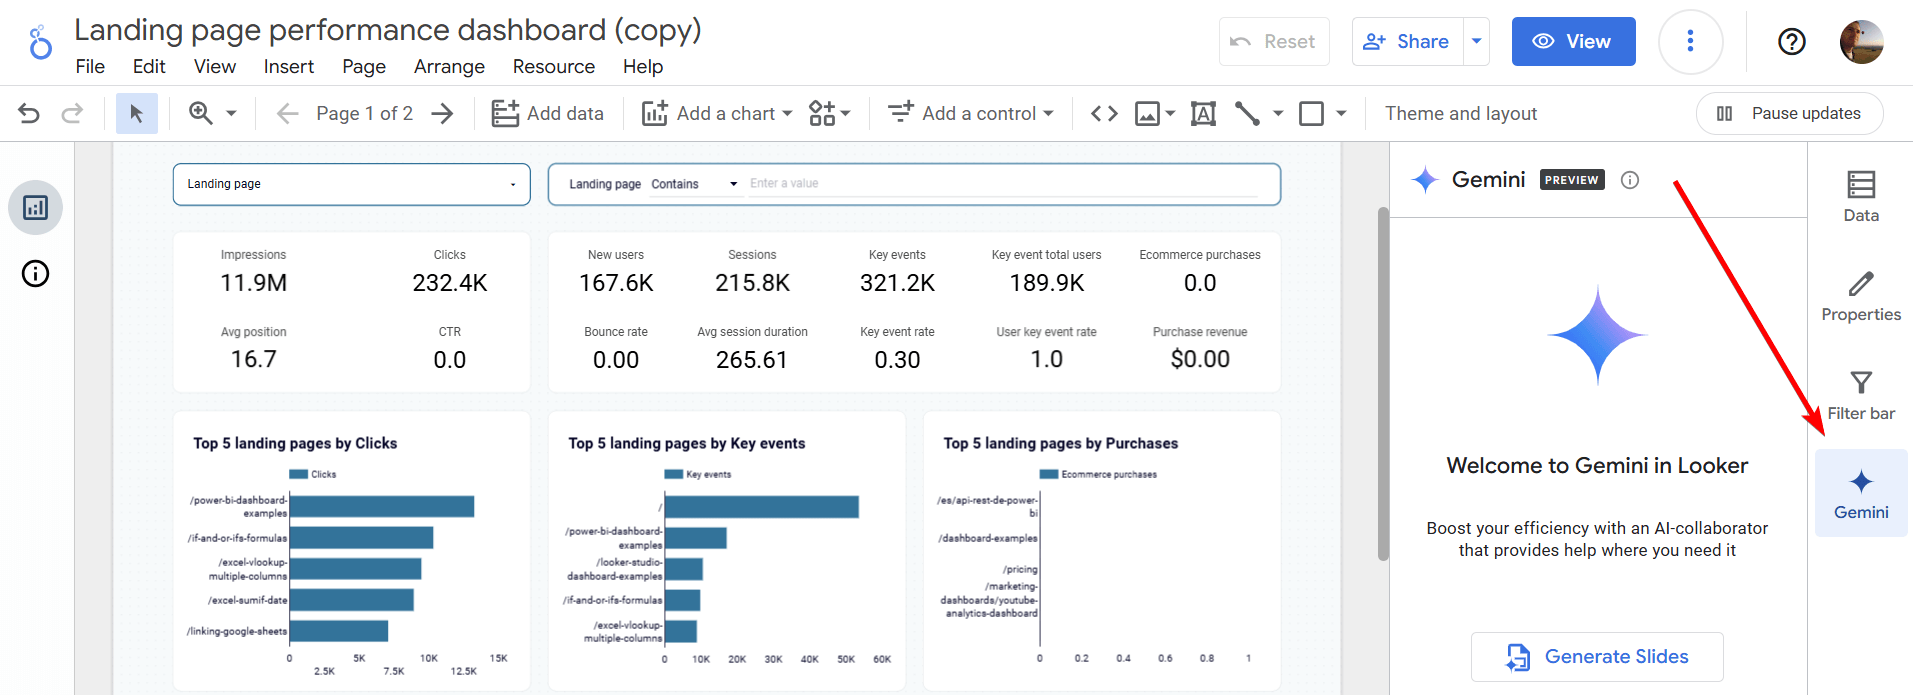Image resolution: width=1913 pixels, height=695 pixels.
Task: Open the Arrange menu
Action: [x=449, y=66]
